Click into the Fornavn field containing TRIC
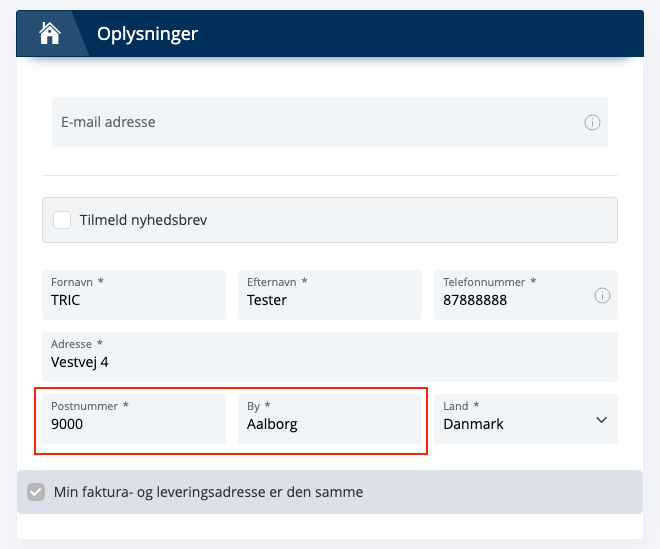660x549 pixels. 133,299
